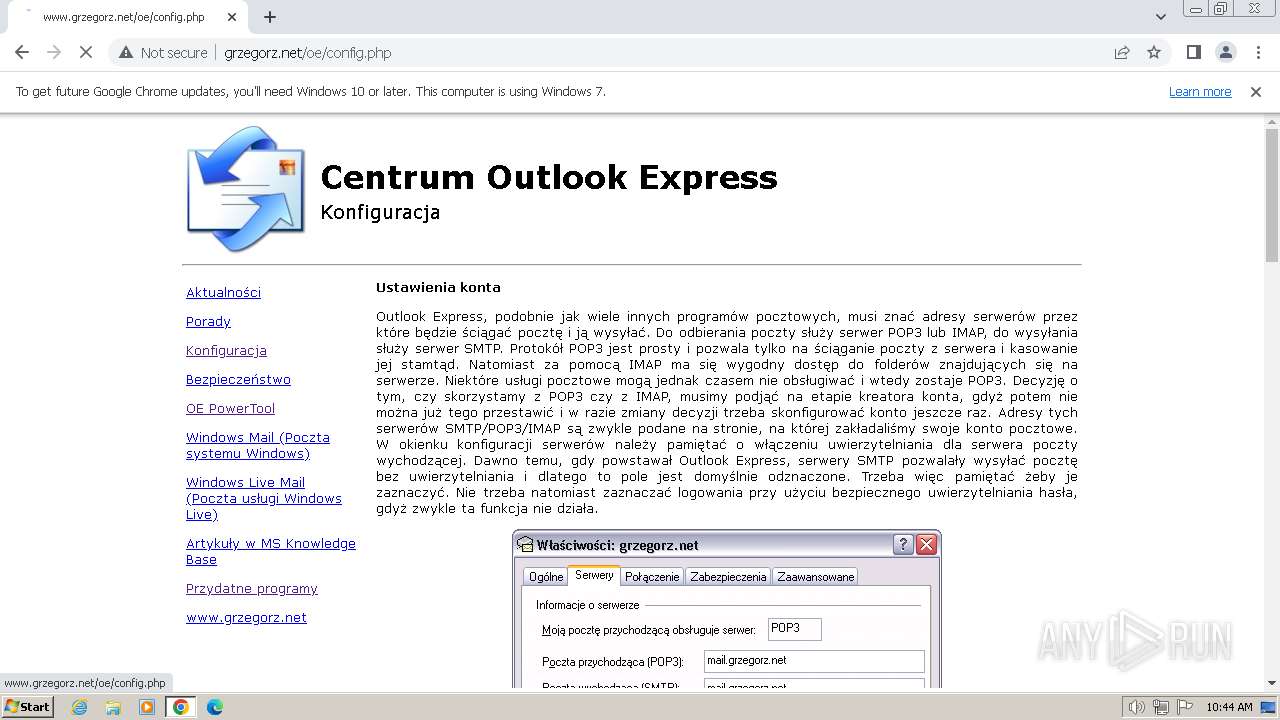Image resolution: width=1280 pixels, height=720 pixels.
Task: Open the Chrome three-dot menu
Action: (x=1257, y=53)
